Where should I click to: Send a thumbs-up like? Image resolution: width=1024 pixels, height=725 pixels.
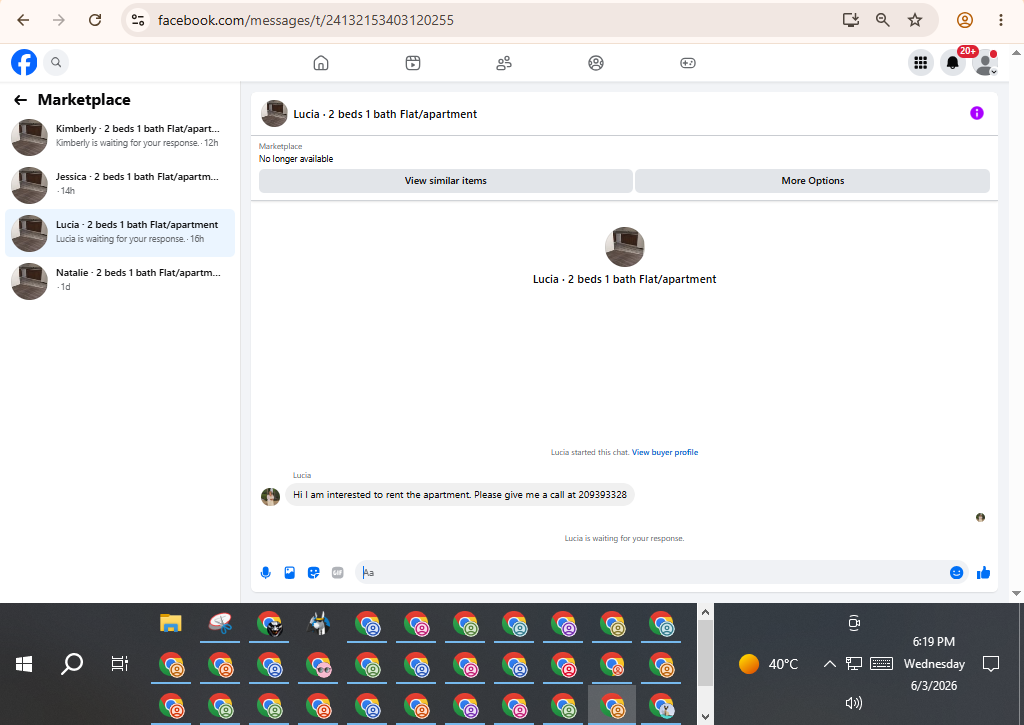click(x=984, y=573)
